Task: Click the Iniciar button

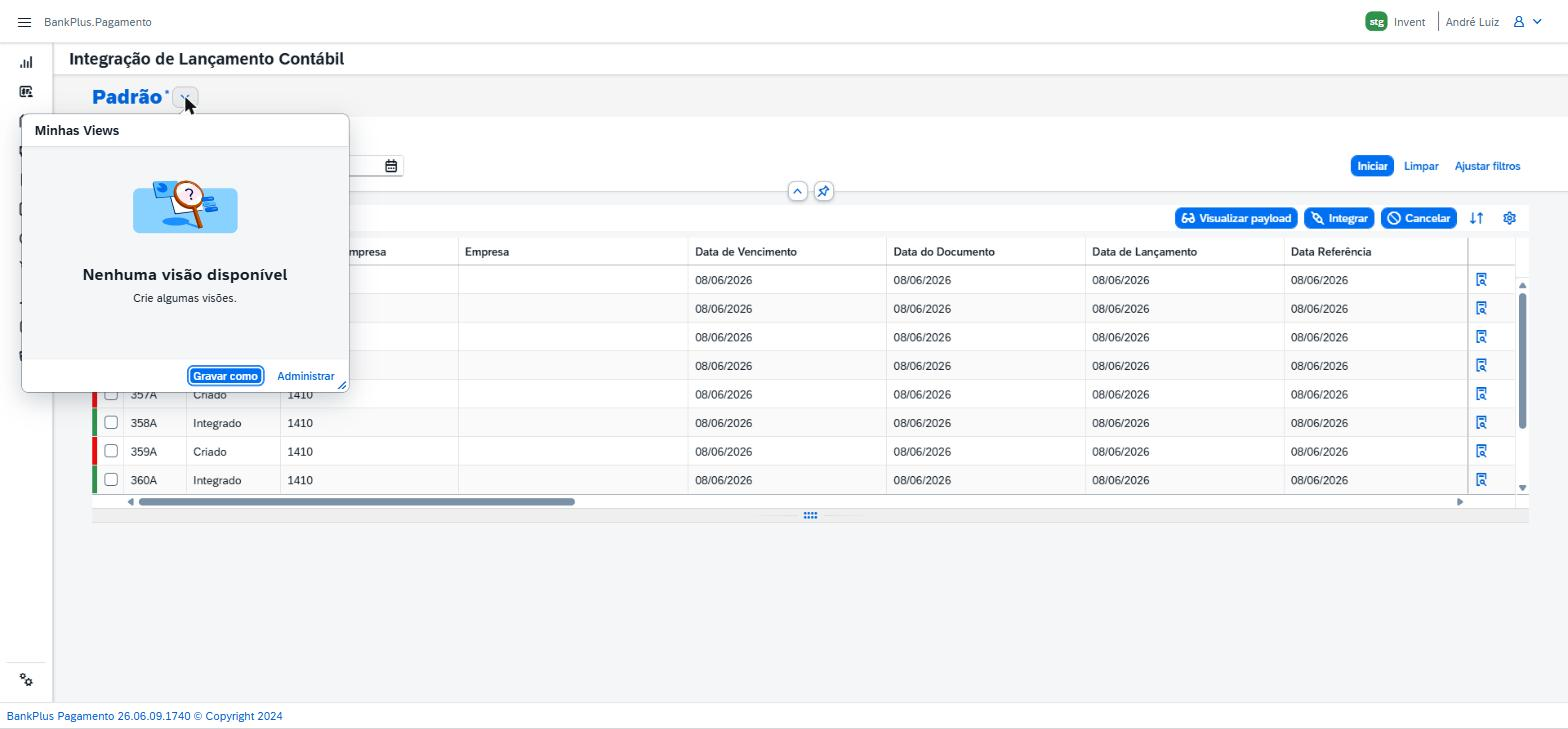Action: tap(1372, 166)
